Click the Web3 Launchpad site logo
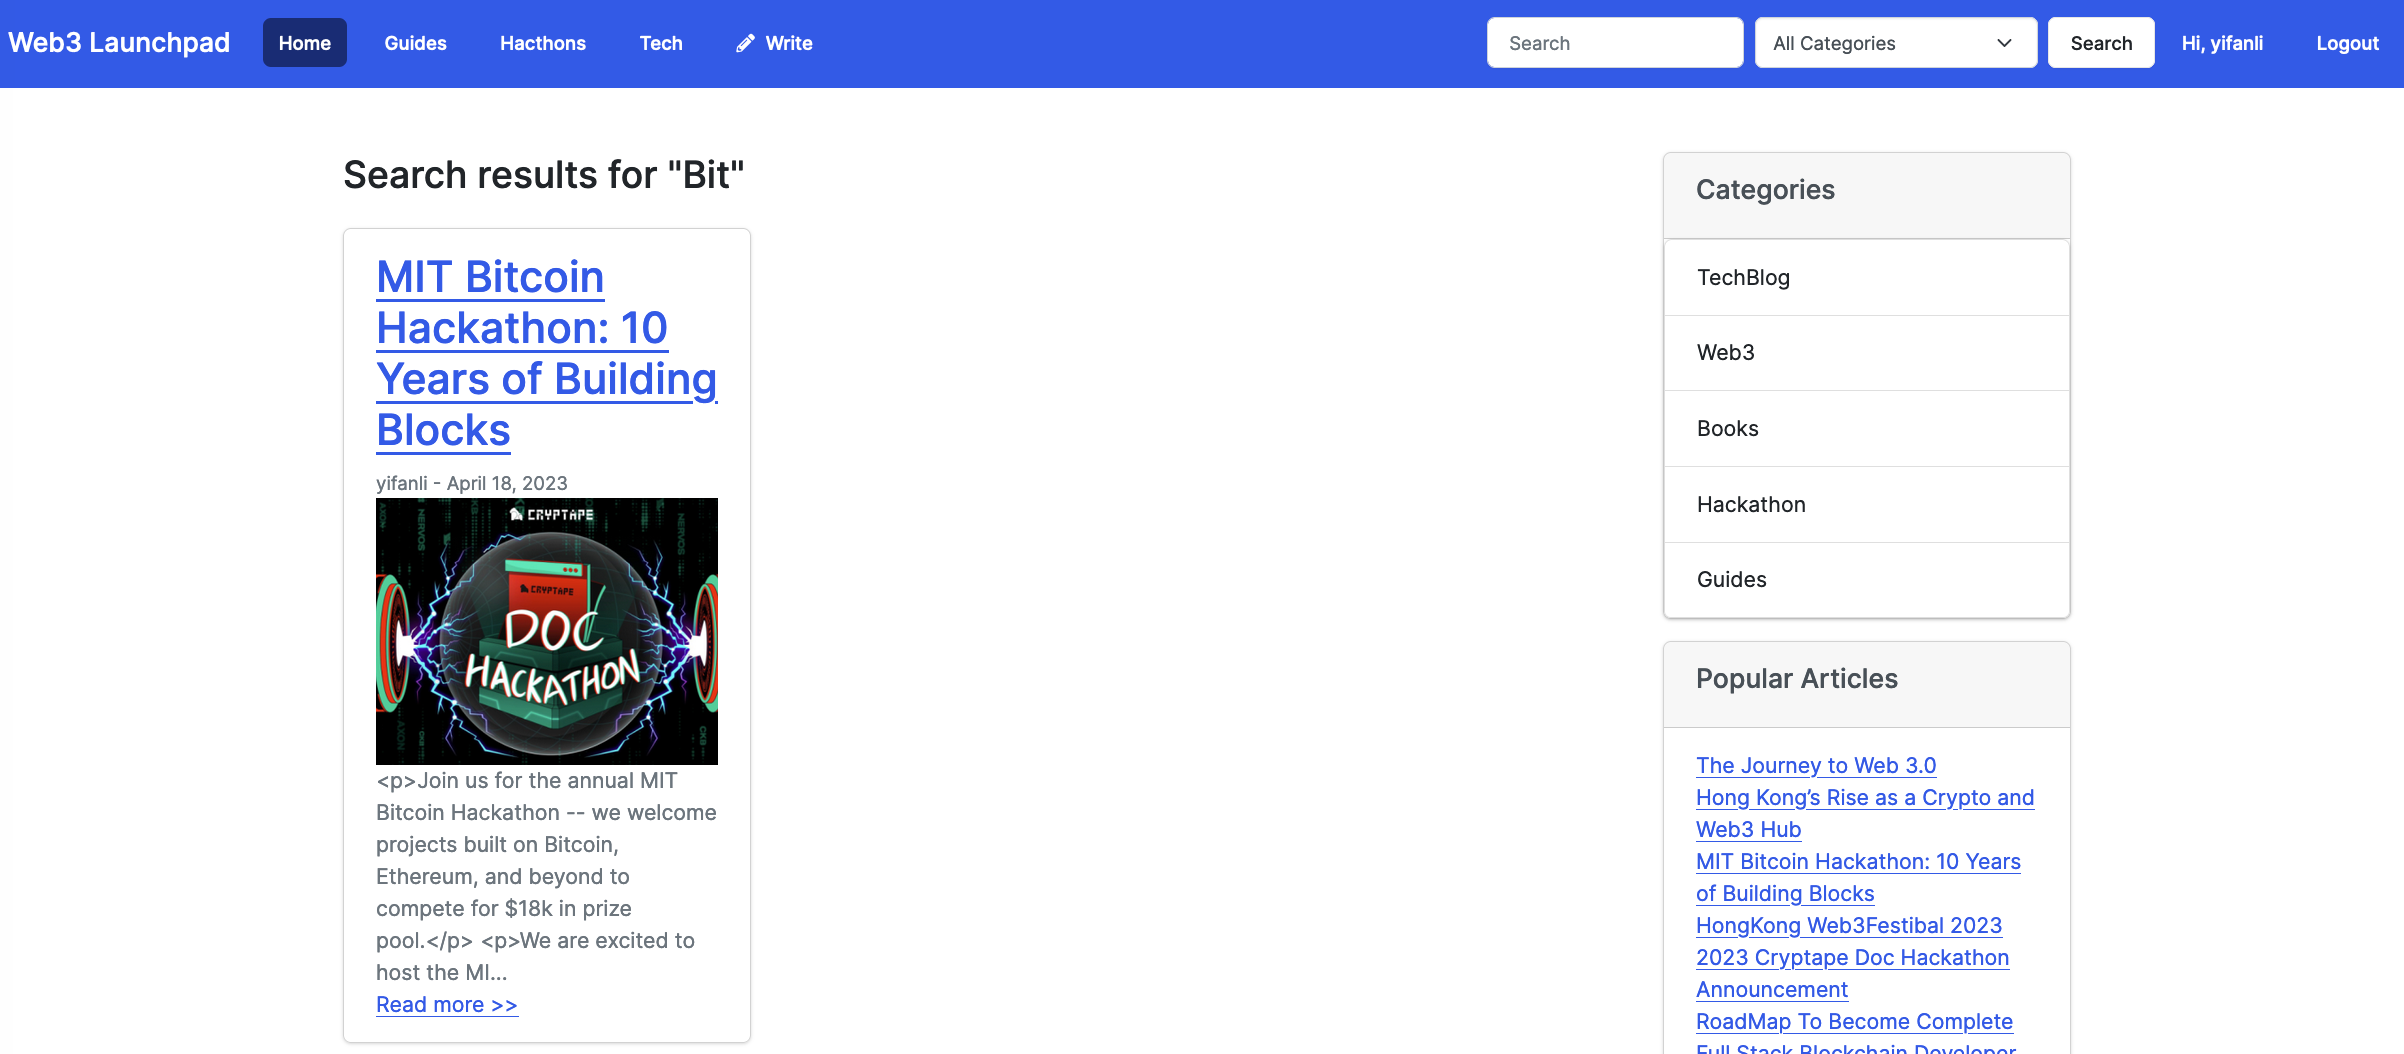 [x=119, y=42]
